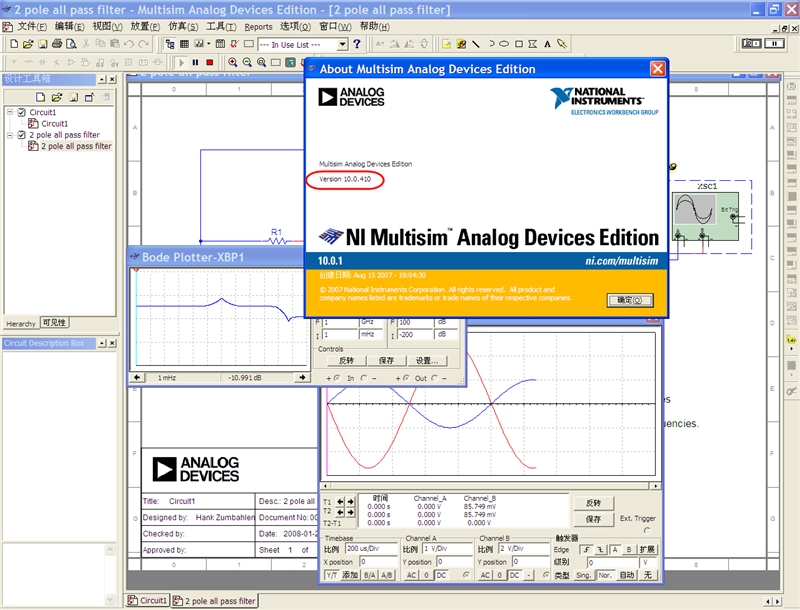Start simulation with the Run play button
This screenshot has width=800, height=610.
tap(181, 62)
